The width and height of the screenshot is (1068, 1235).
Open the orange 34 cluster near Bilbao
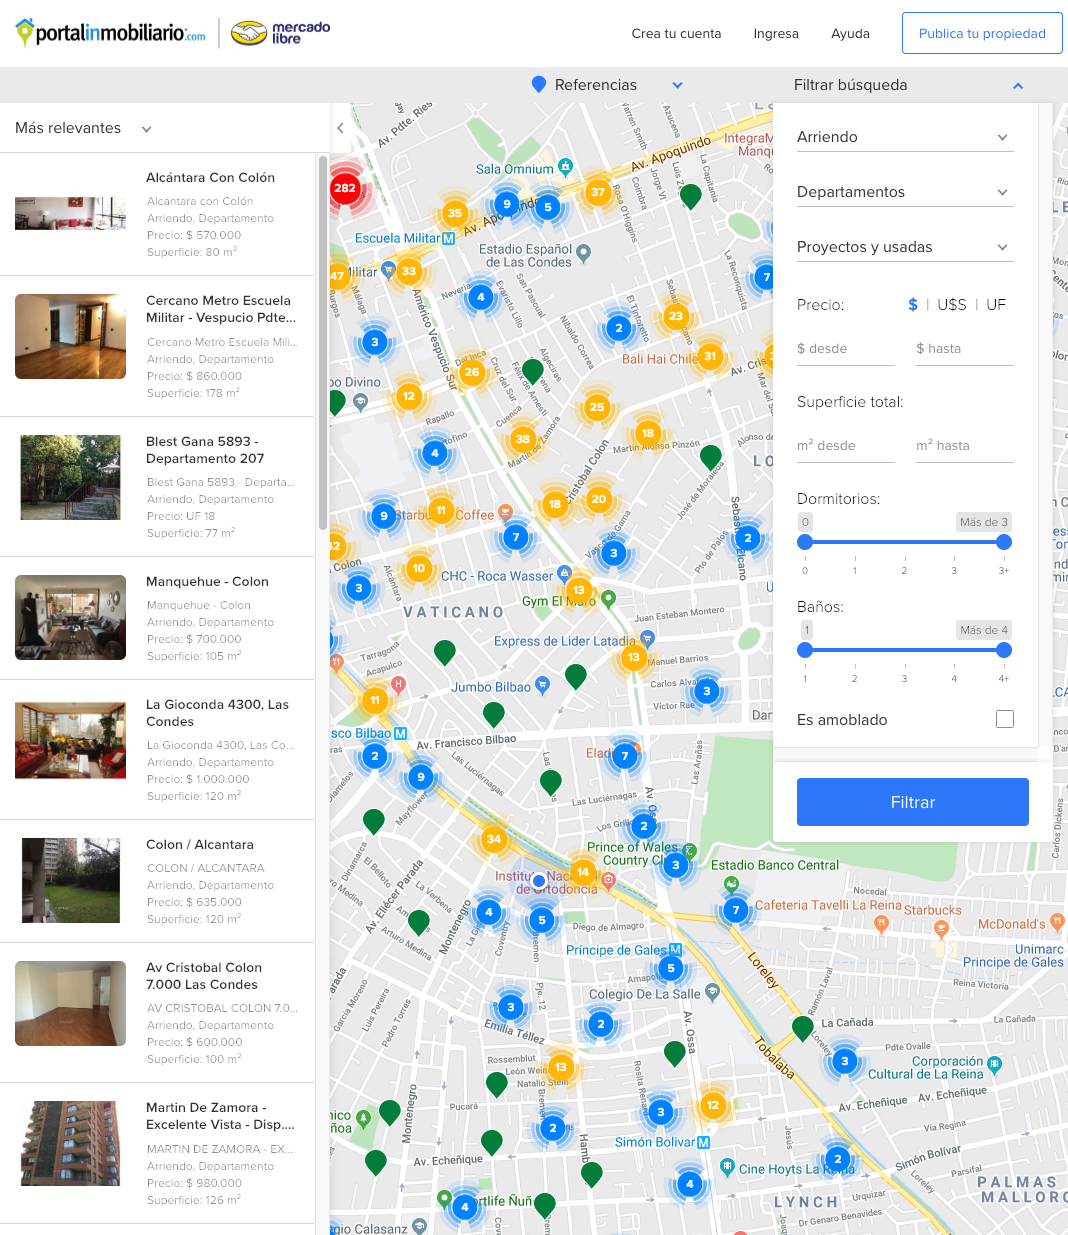click(x=494, y=839)
